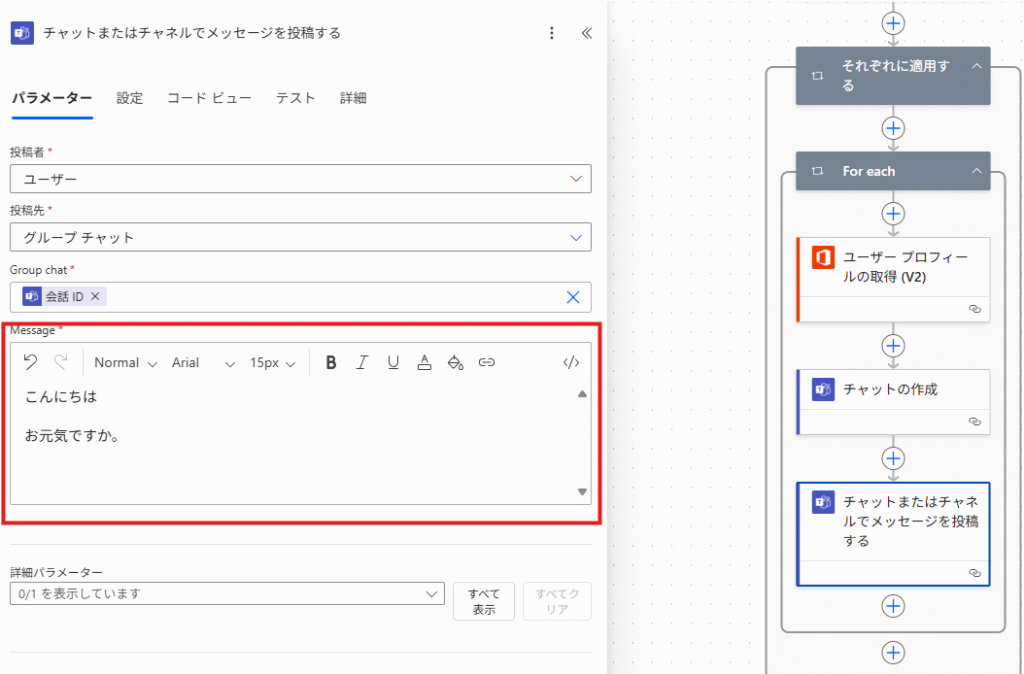This screenshot has width=1024, height=674.
Task: Click the すべて表示 button
Action: (484, 602)
